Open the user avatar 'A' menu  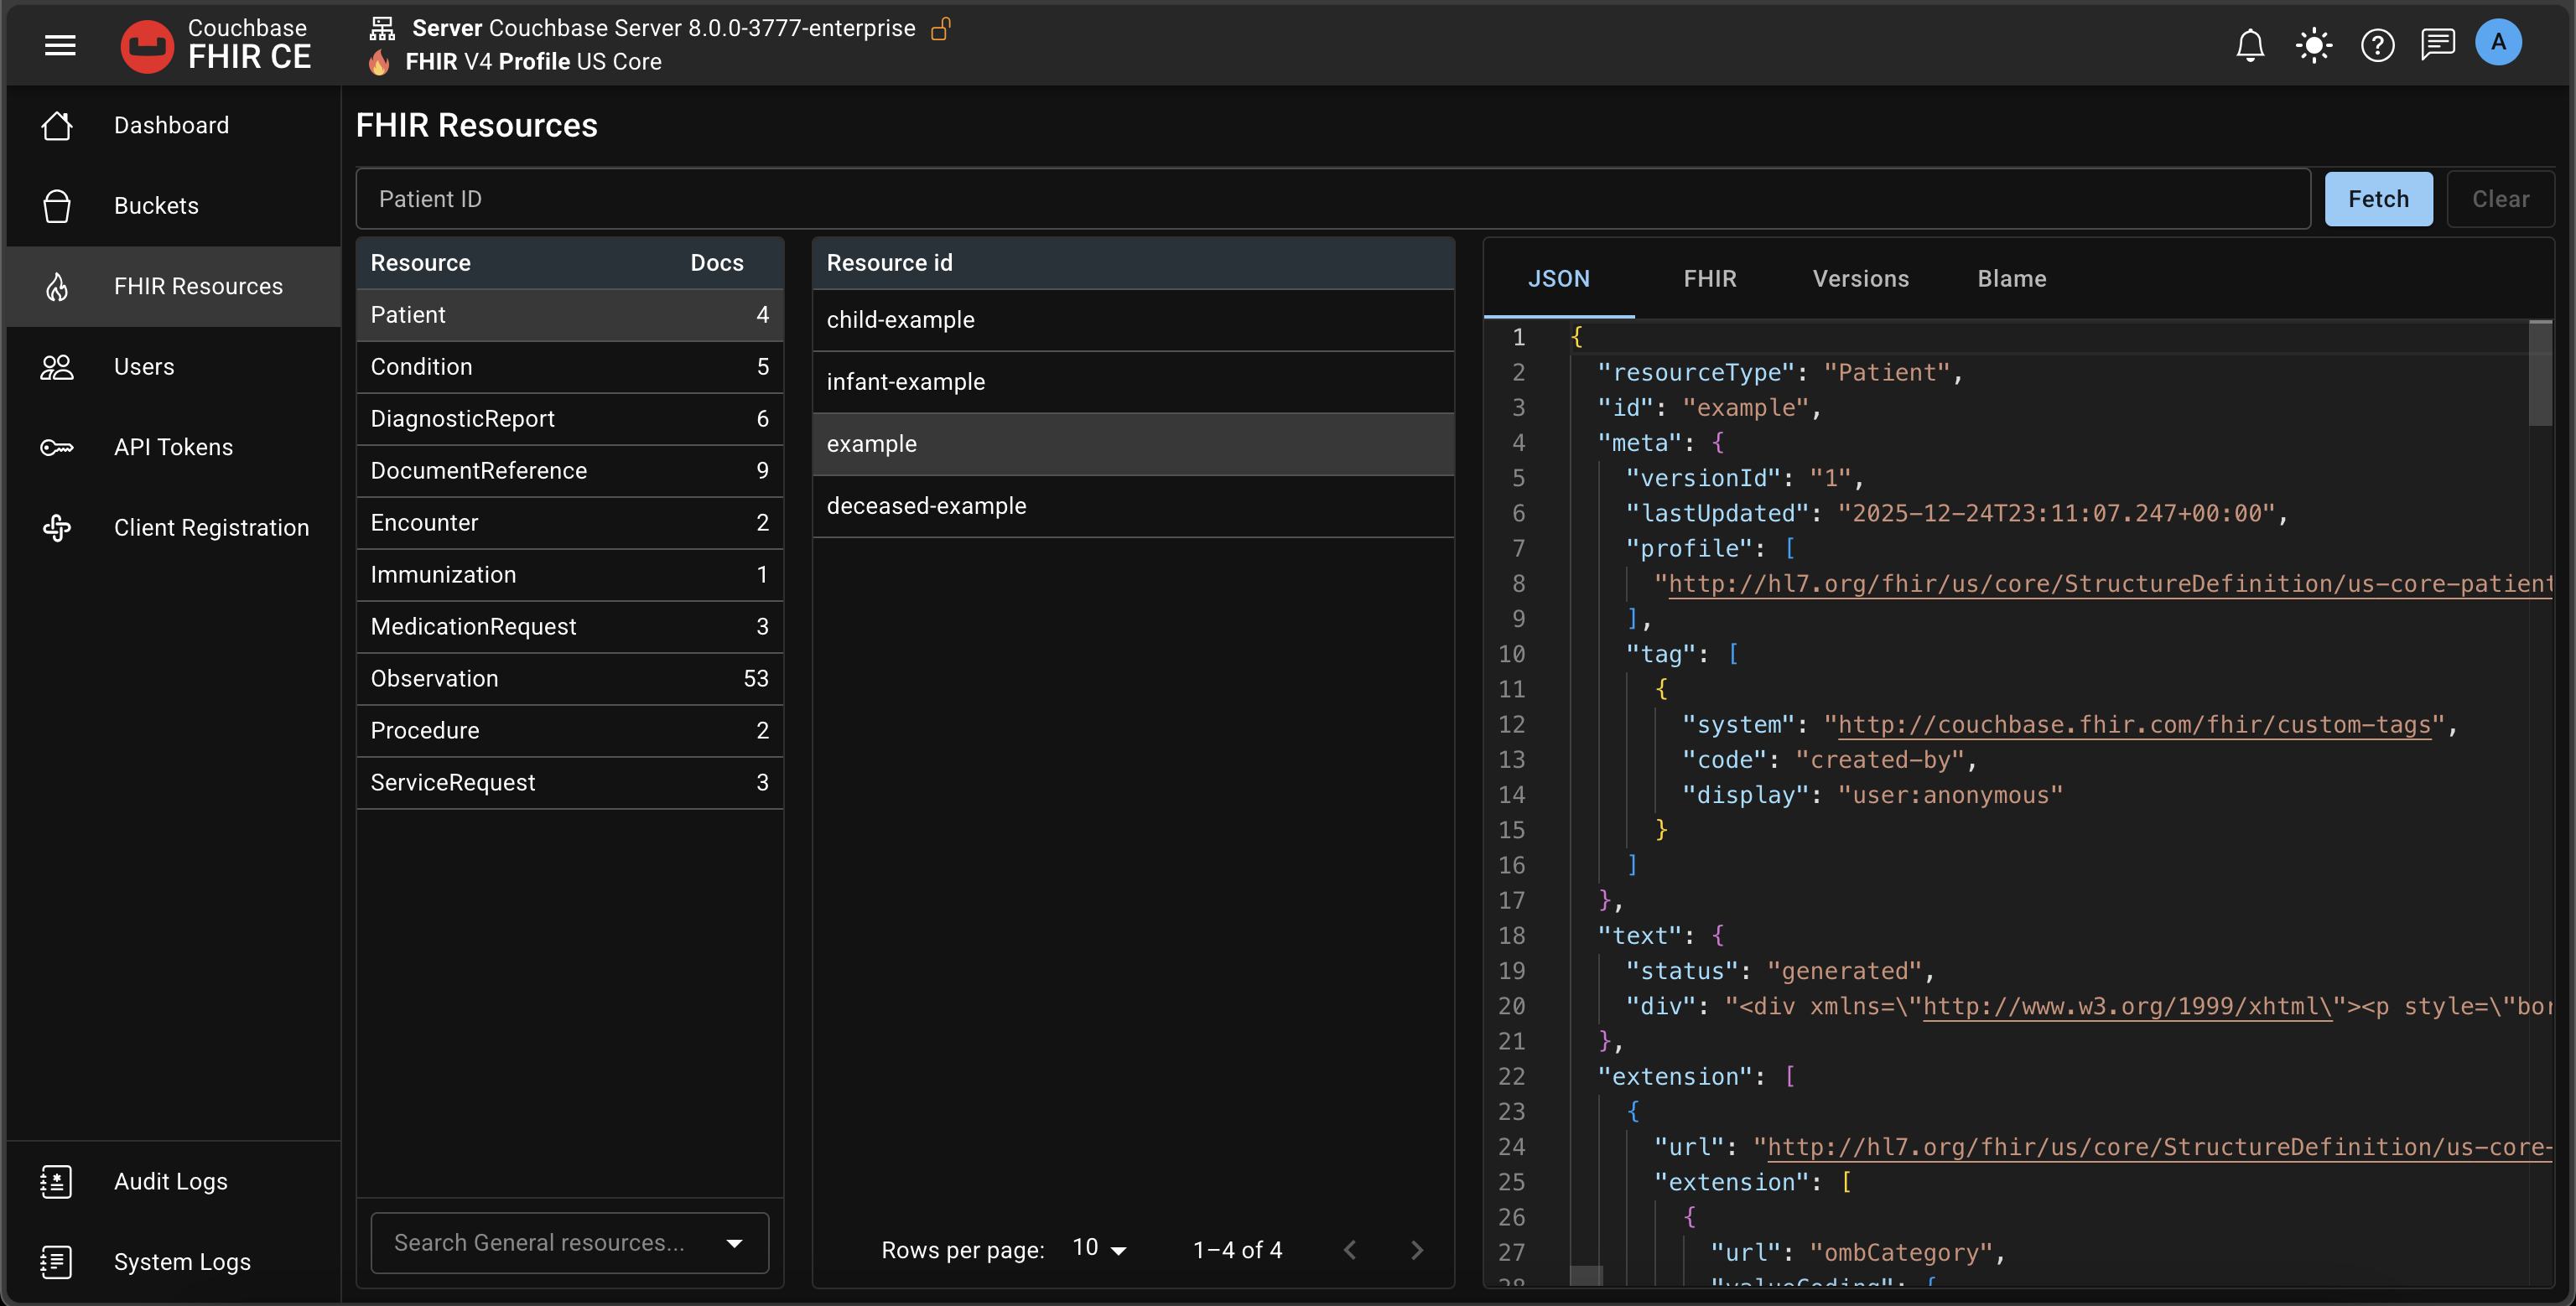tap(2498, 43)
